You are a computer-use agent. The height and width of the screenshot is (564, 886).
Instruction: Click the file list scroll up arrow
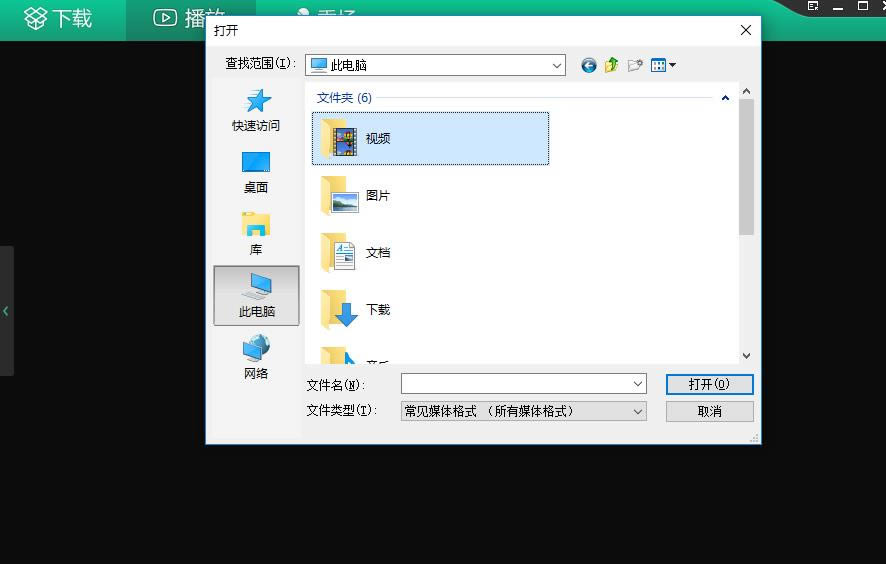(x=746, y=91)
